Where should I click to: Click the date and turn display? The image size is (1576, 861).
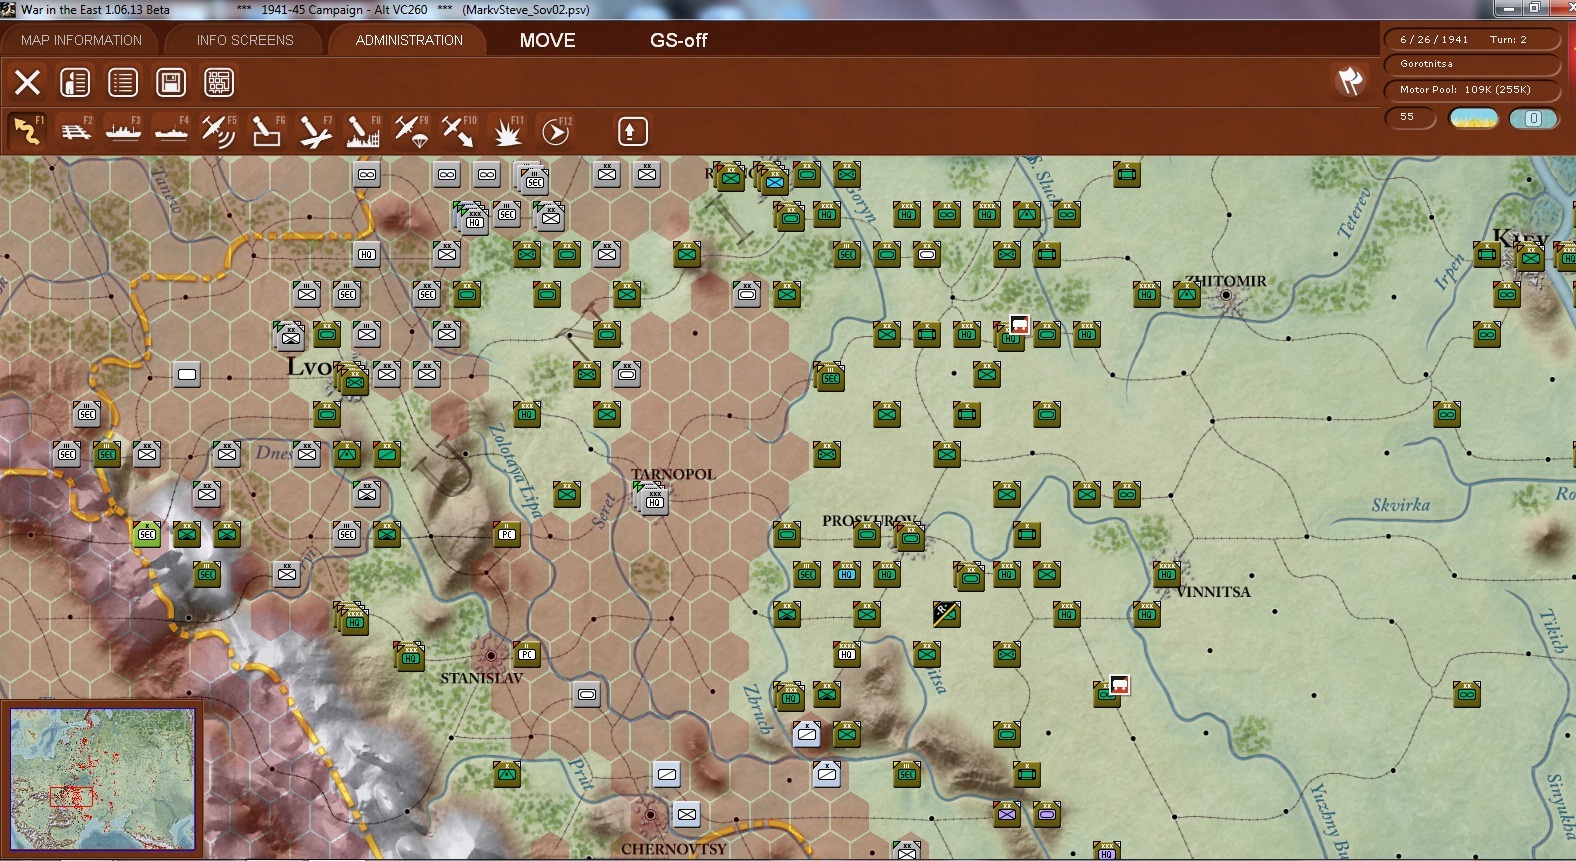click(x=1472, y=39)
